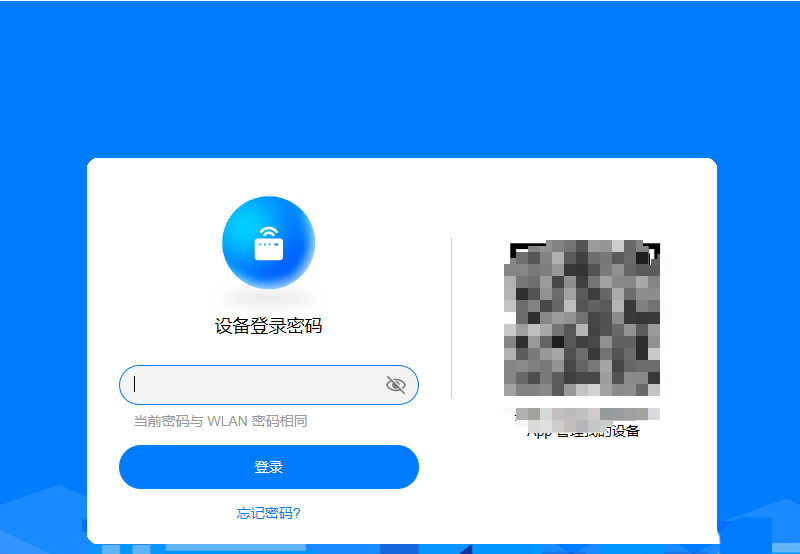
Task: Focus the device login password field
Action: click(x=269, y=385)
